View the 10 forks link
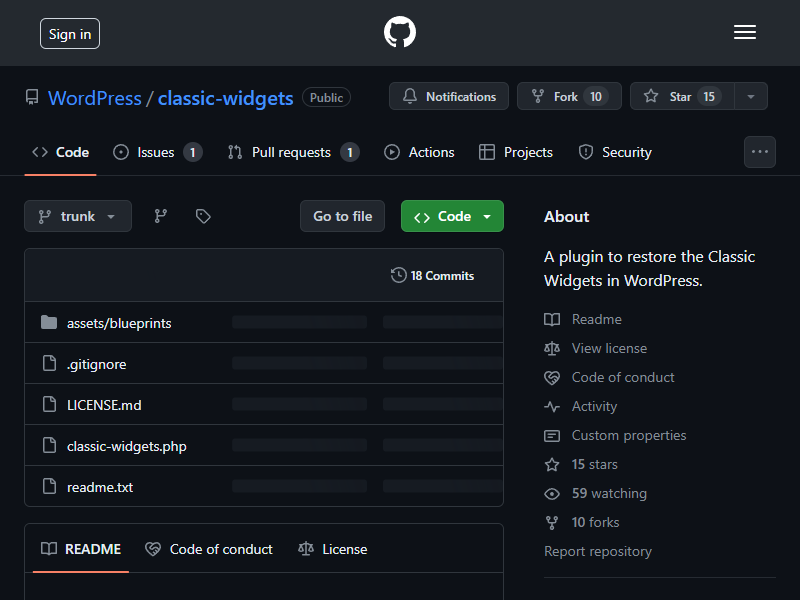The width and height of the screenshot is (800, 600). [x=595, y=523]
